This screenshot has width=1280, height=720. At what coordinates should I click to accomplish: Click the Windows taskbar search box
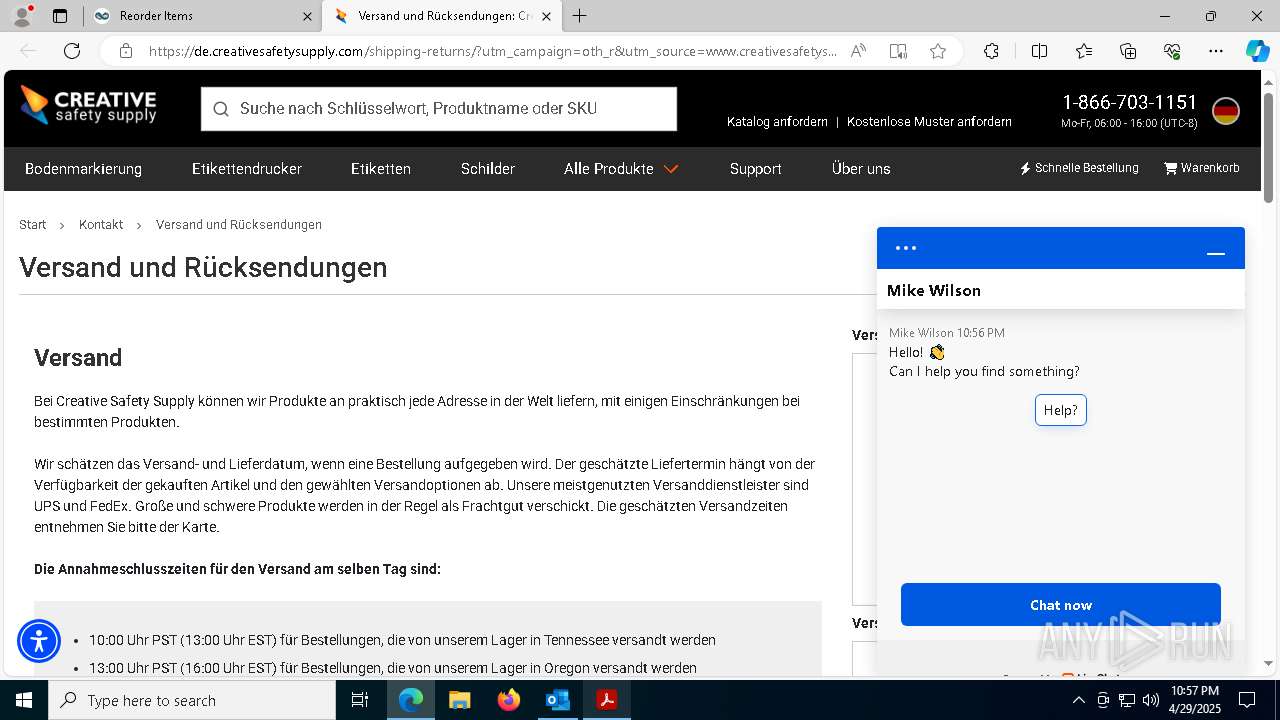pyautogui.click(x=192, y=700)
